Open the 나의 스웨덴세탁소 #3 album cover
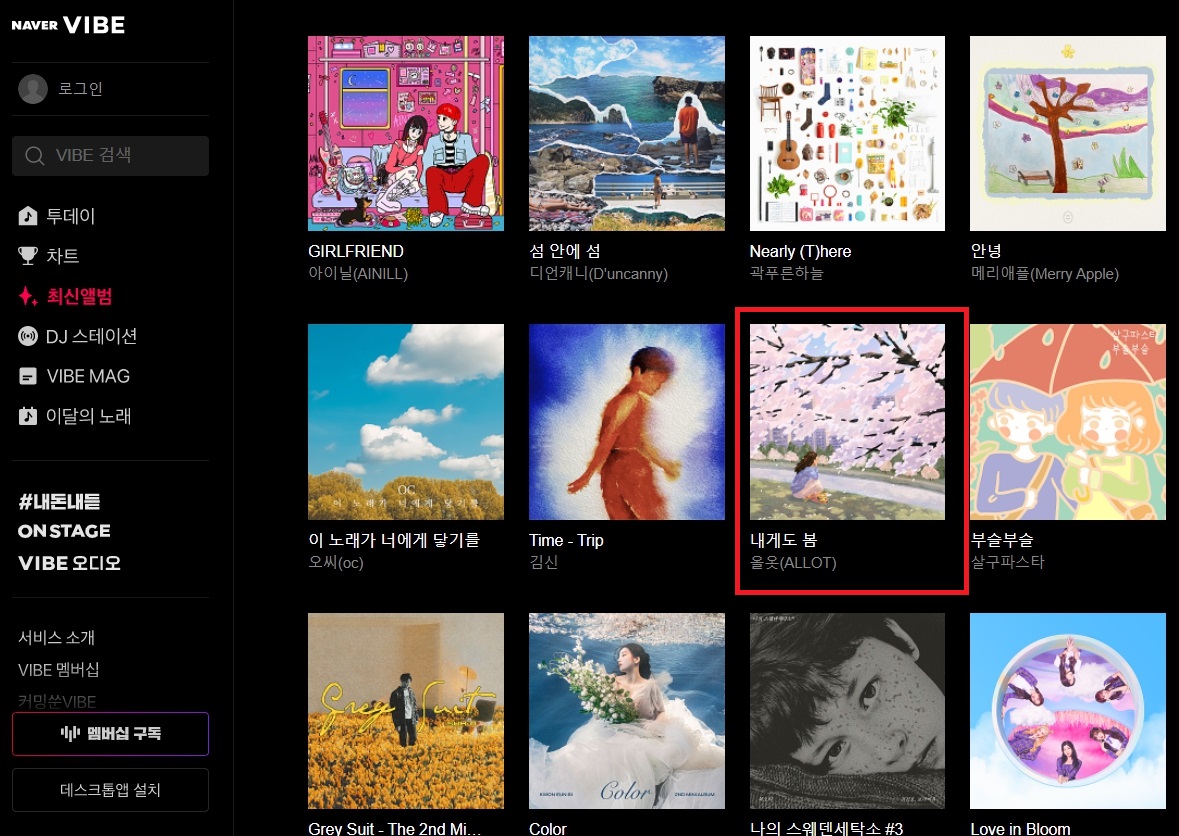The width and height of the screenshot is (1179, 836). coord(847,710)
